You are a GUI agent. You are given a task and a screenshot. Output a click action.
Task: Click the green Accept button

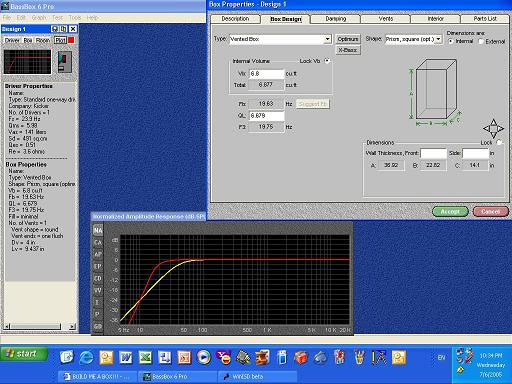[450, 211]
